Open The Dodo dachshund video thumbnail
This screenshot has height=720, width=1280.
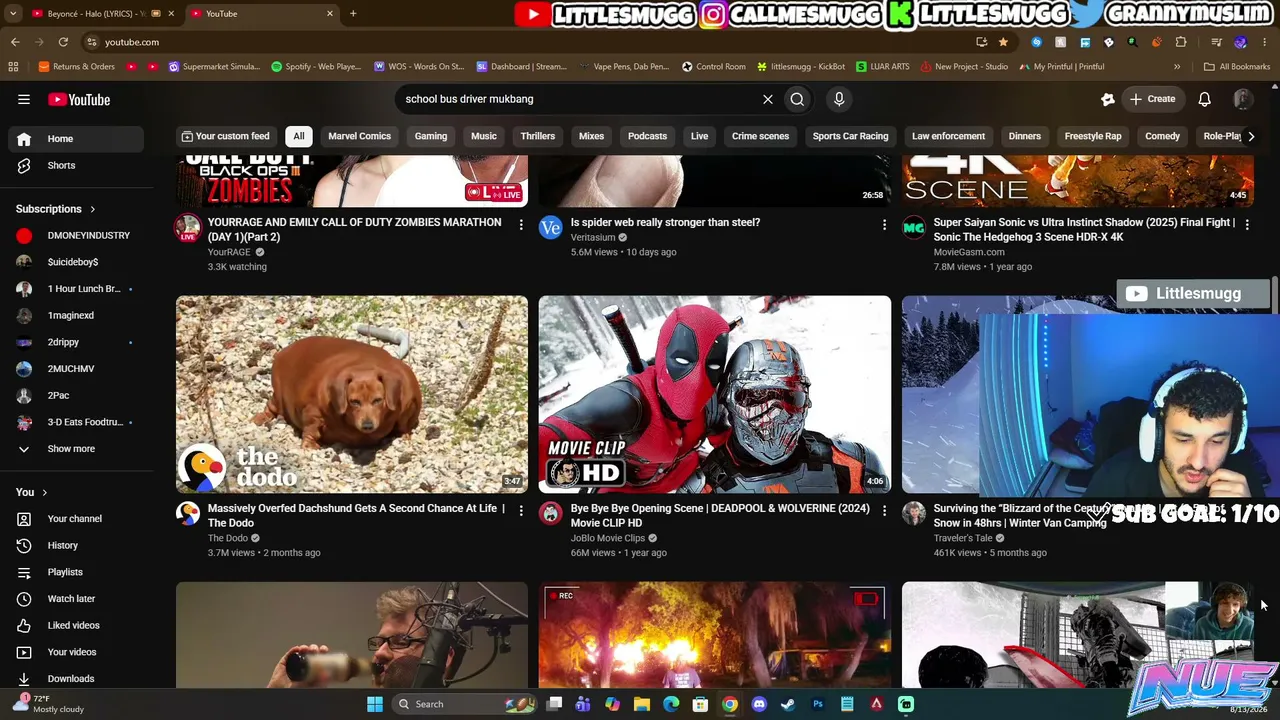coord(352,394)
